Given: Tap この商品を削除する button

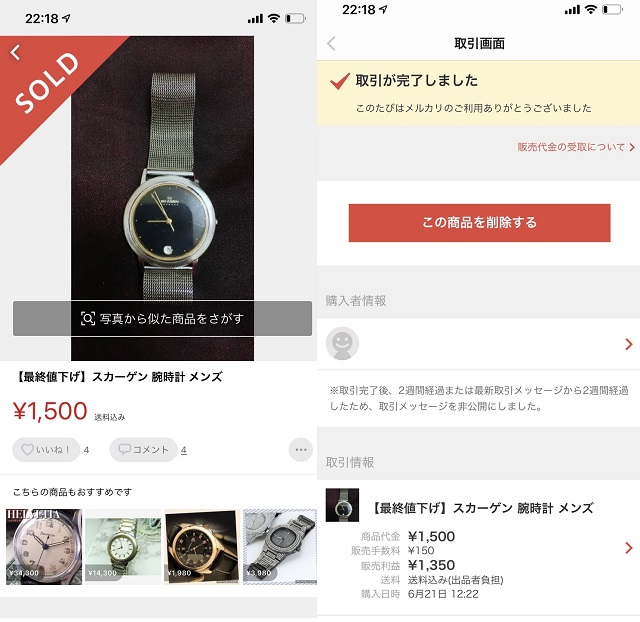Looking at the screenshot, I should pos(479,223).
